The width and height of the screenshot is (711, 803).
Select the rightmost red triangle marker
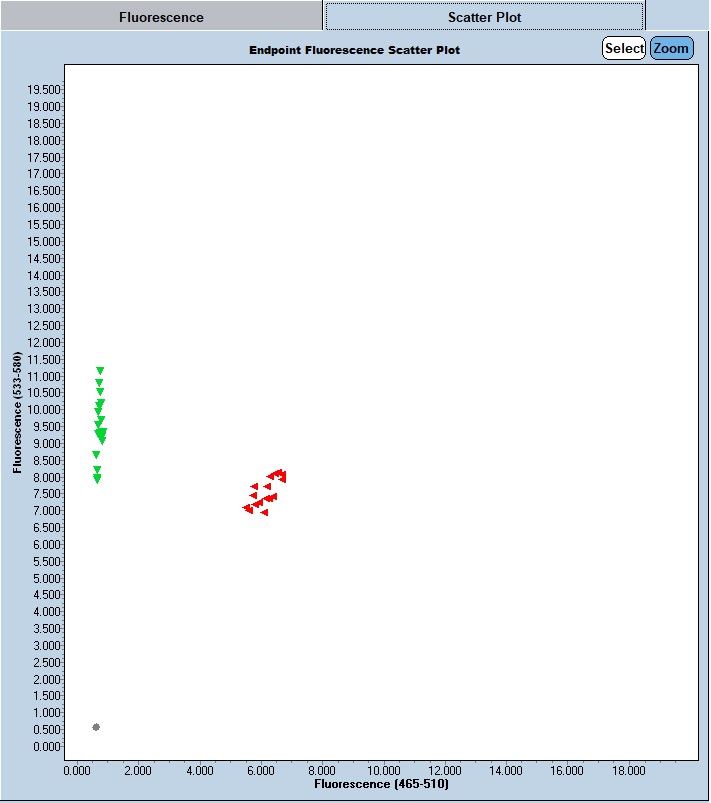coord(283,477)
